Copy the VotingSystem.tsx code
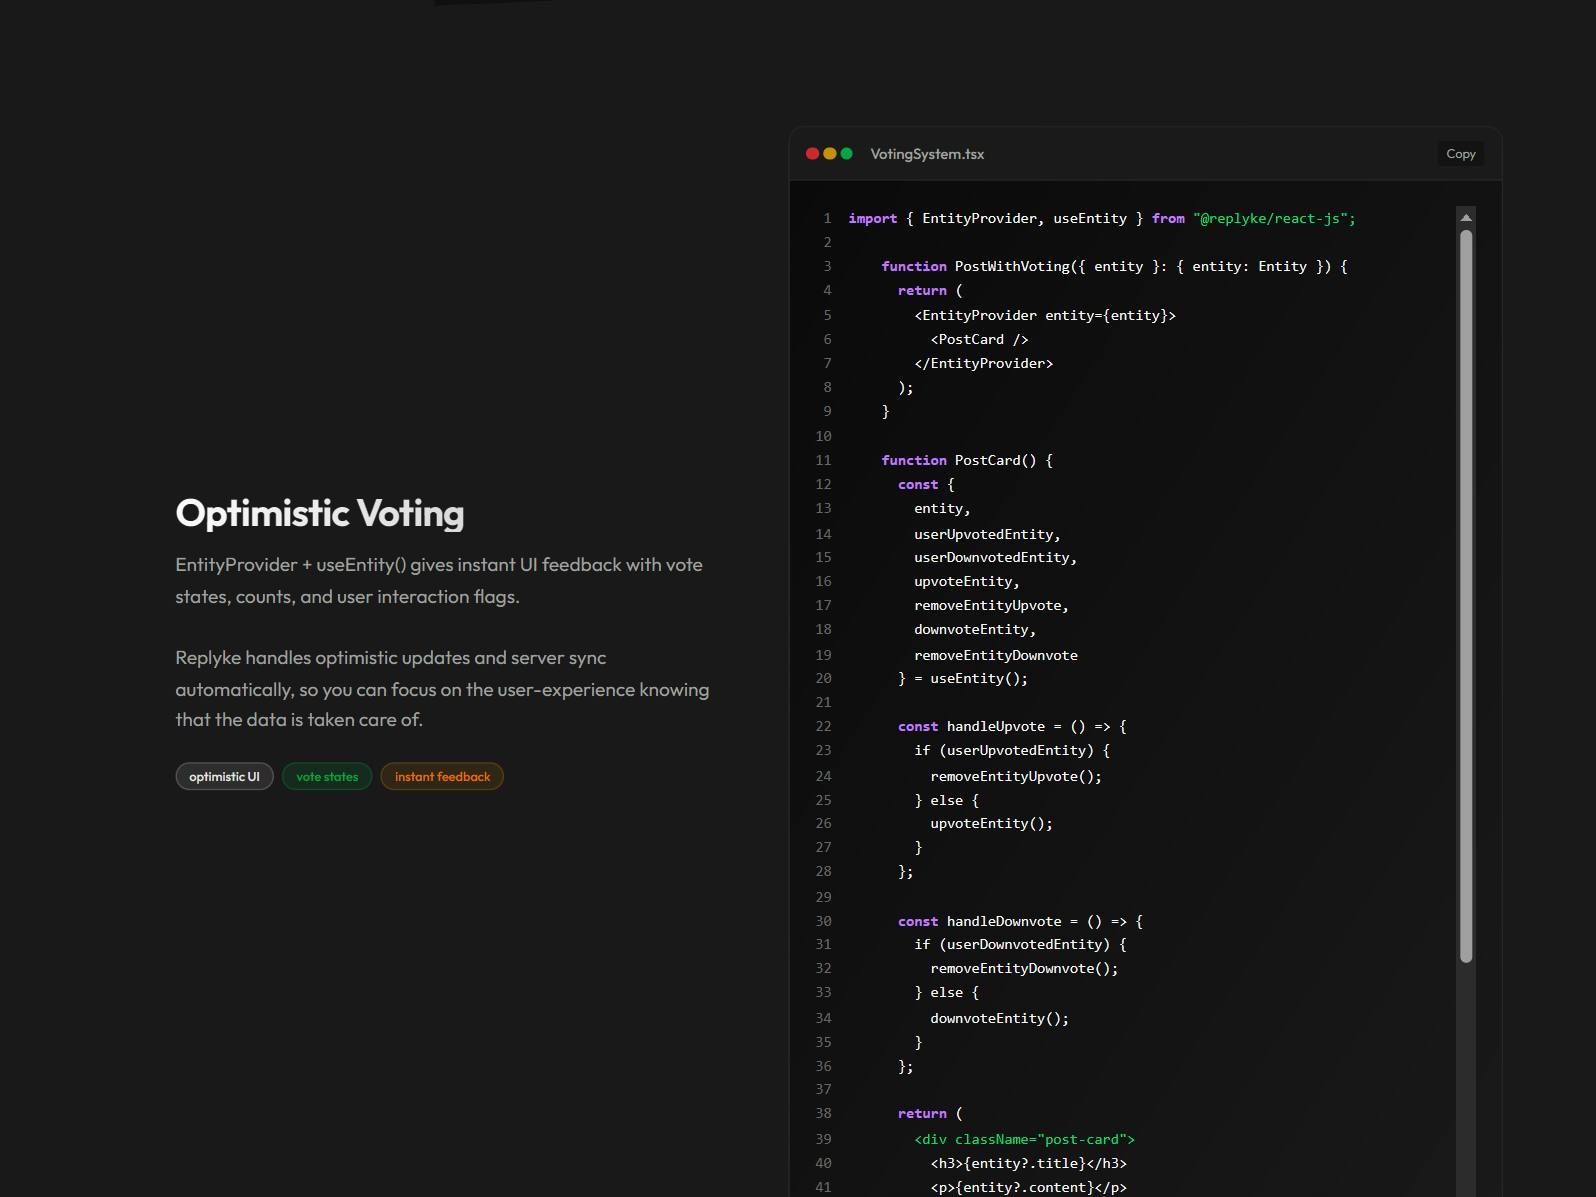This screenshot has height=1197, width=1596. (1460, 154)
